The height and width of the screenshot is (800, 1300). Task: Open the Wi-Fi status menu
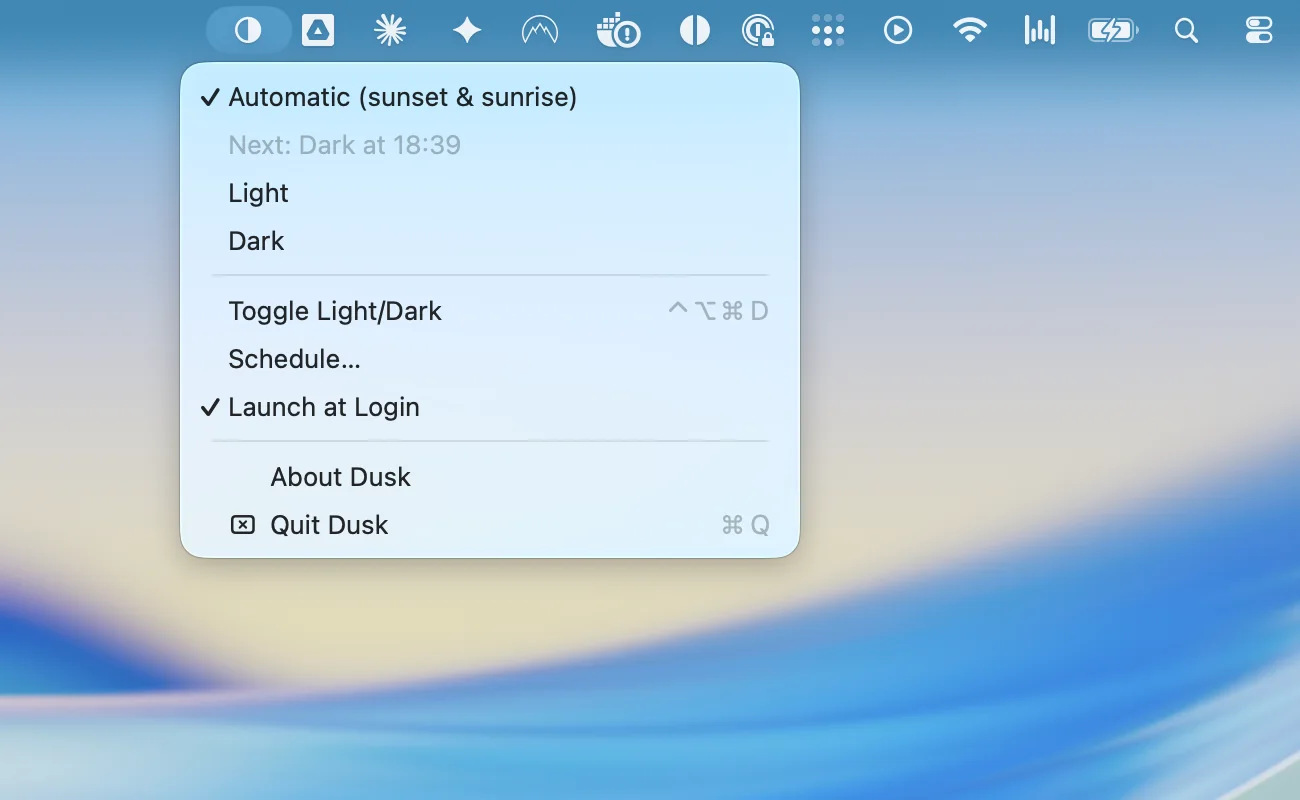(969, 31)
